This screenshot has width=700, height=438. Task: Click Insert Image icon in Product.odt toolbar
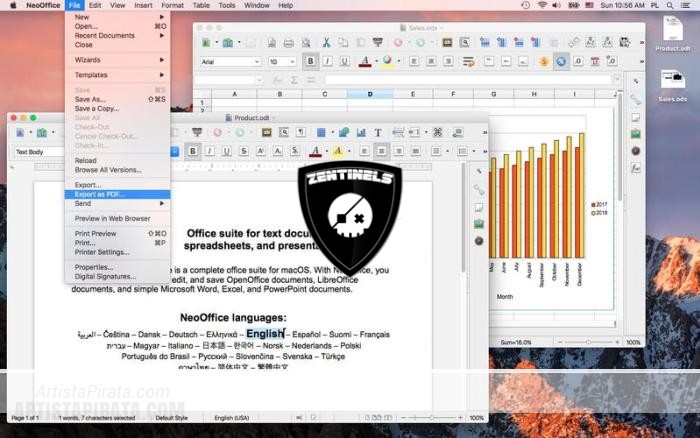click(344, 133)
